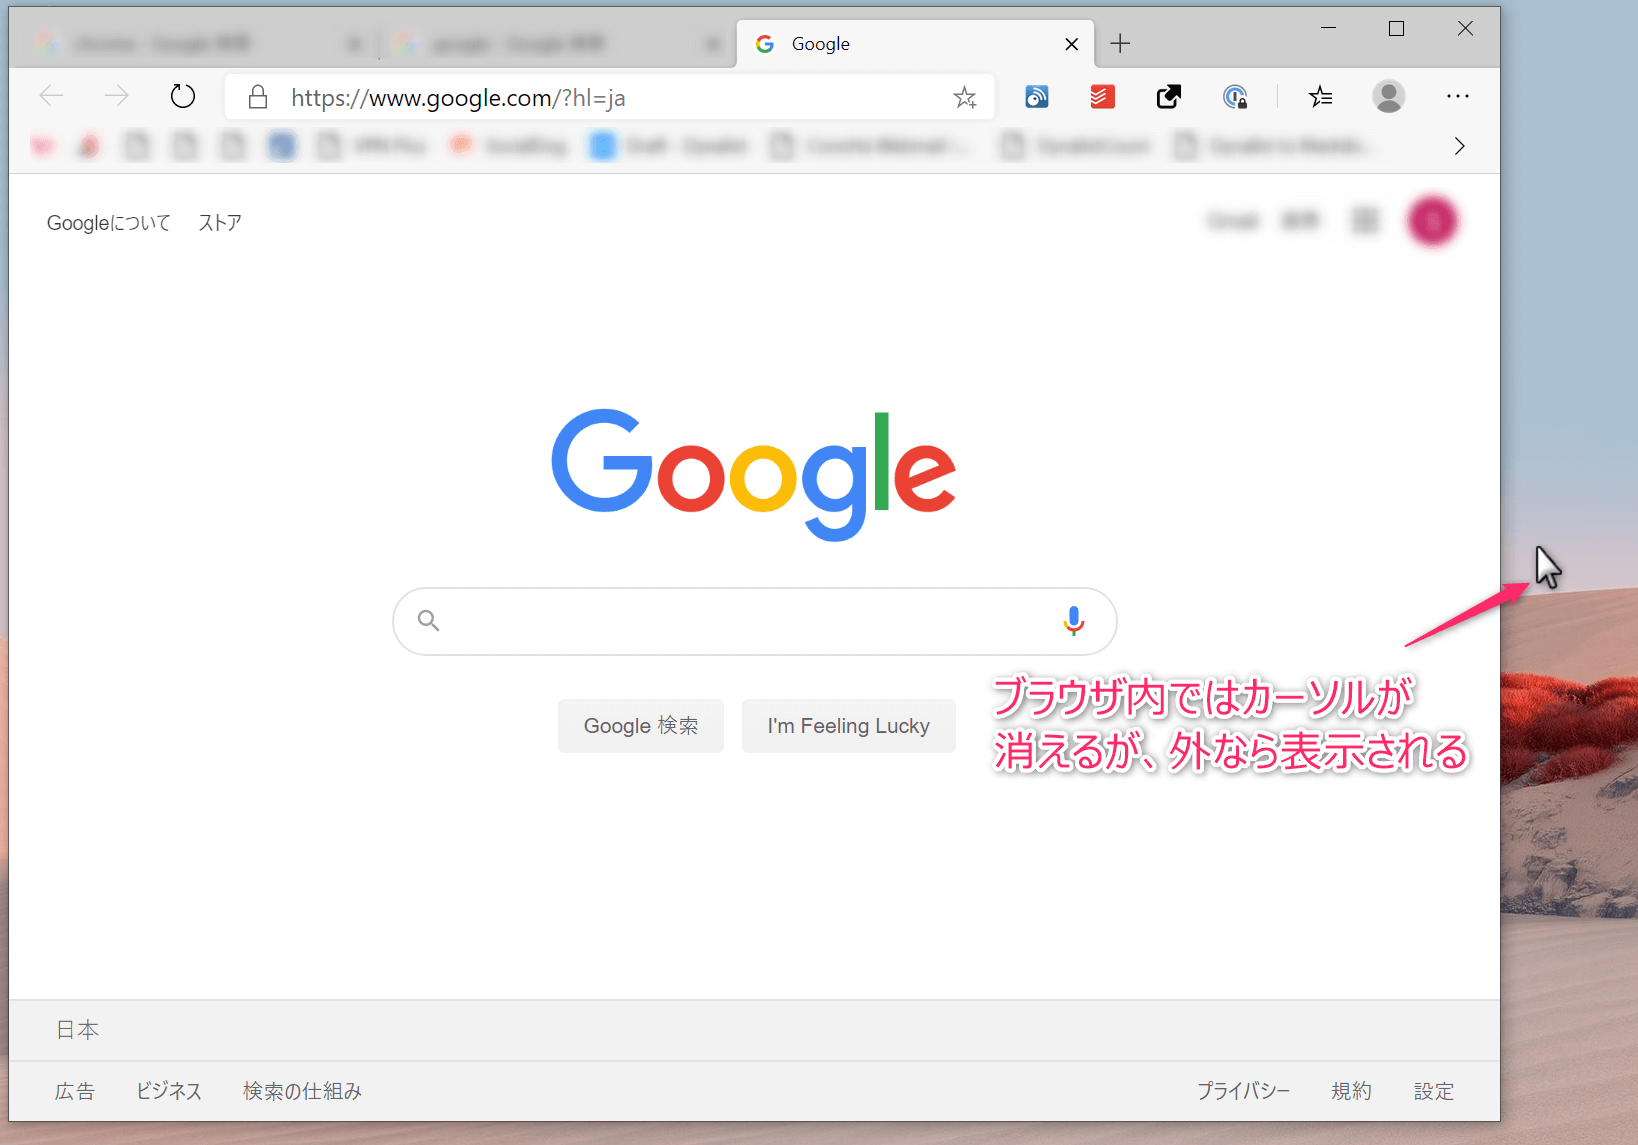Viewport: 1638px width, 1145px height.
Task: Click the browser back arrow
Action: pos(51,96)
